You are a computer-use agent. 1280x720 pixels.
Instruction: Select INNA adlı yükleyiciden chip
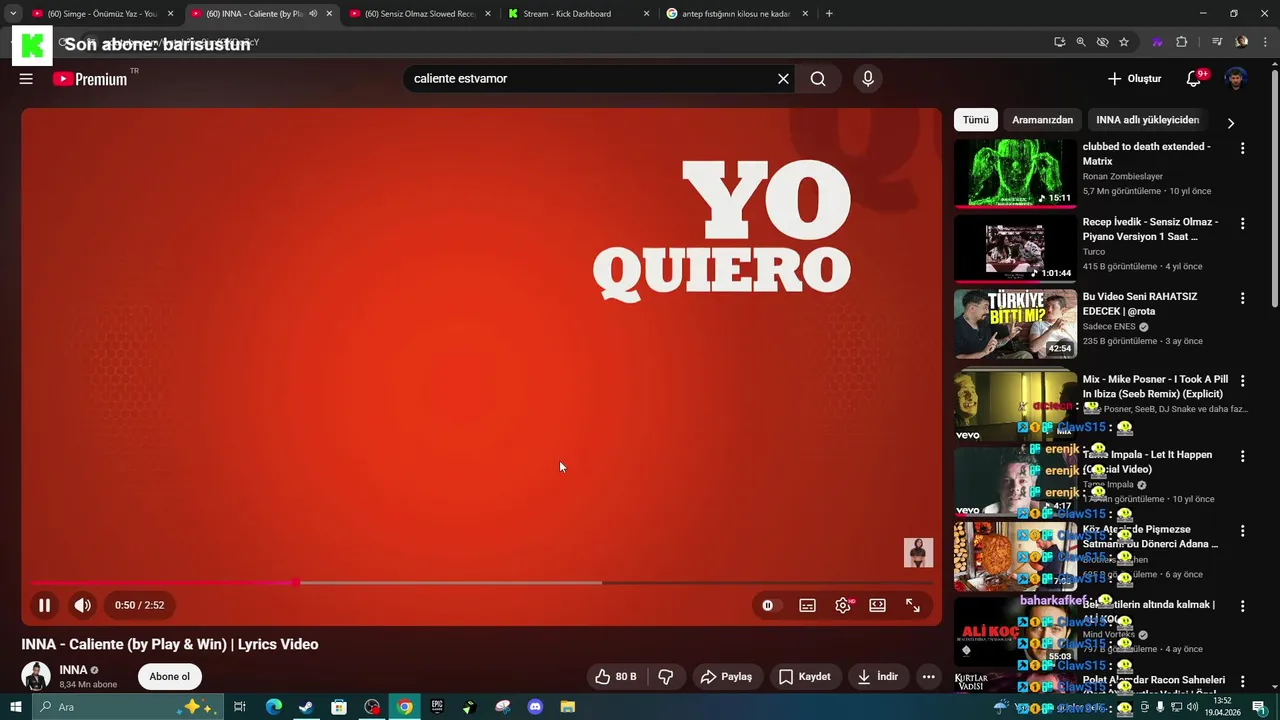(x=1147, y=120)
